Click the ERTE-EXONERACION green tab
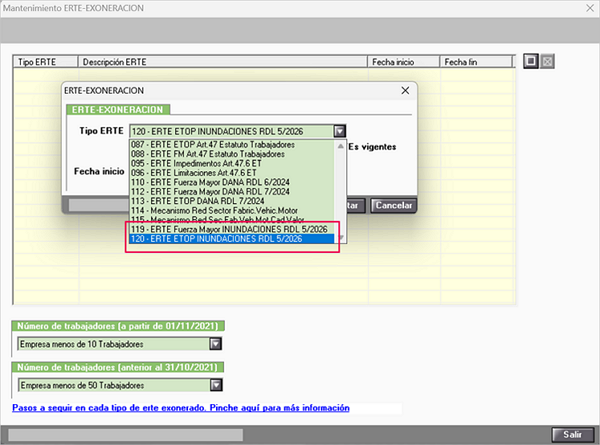 (x=118, y=109)
